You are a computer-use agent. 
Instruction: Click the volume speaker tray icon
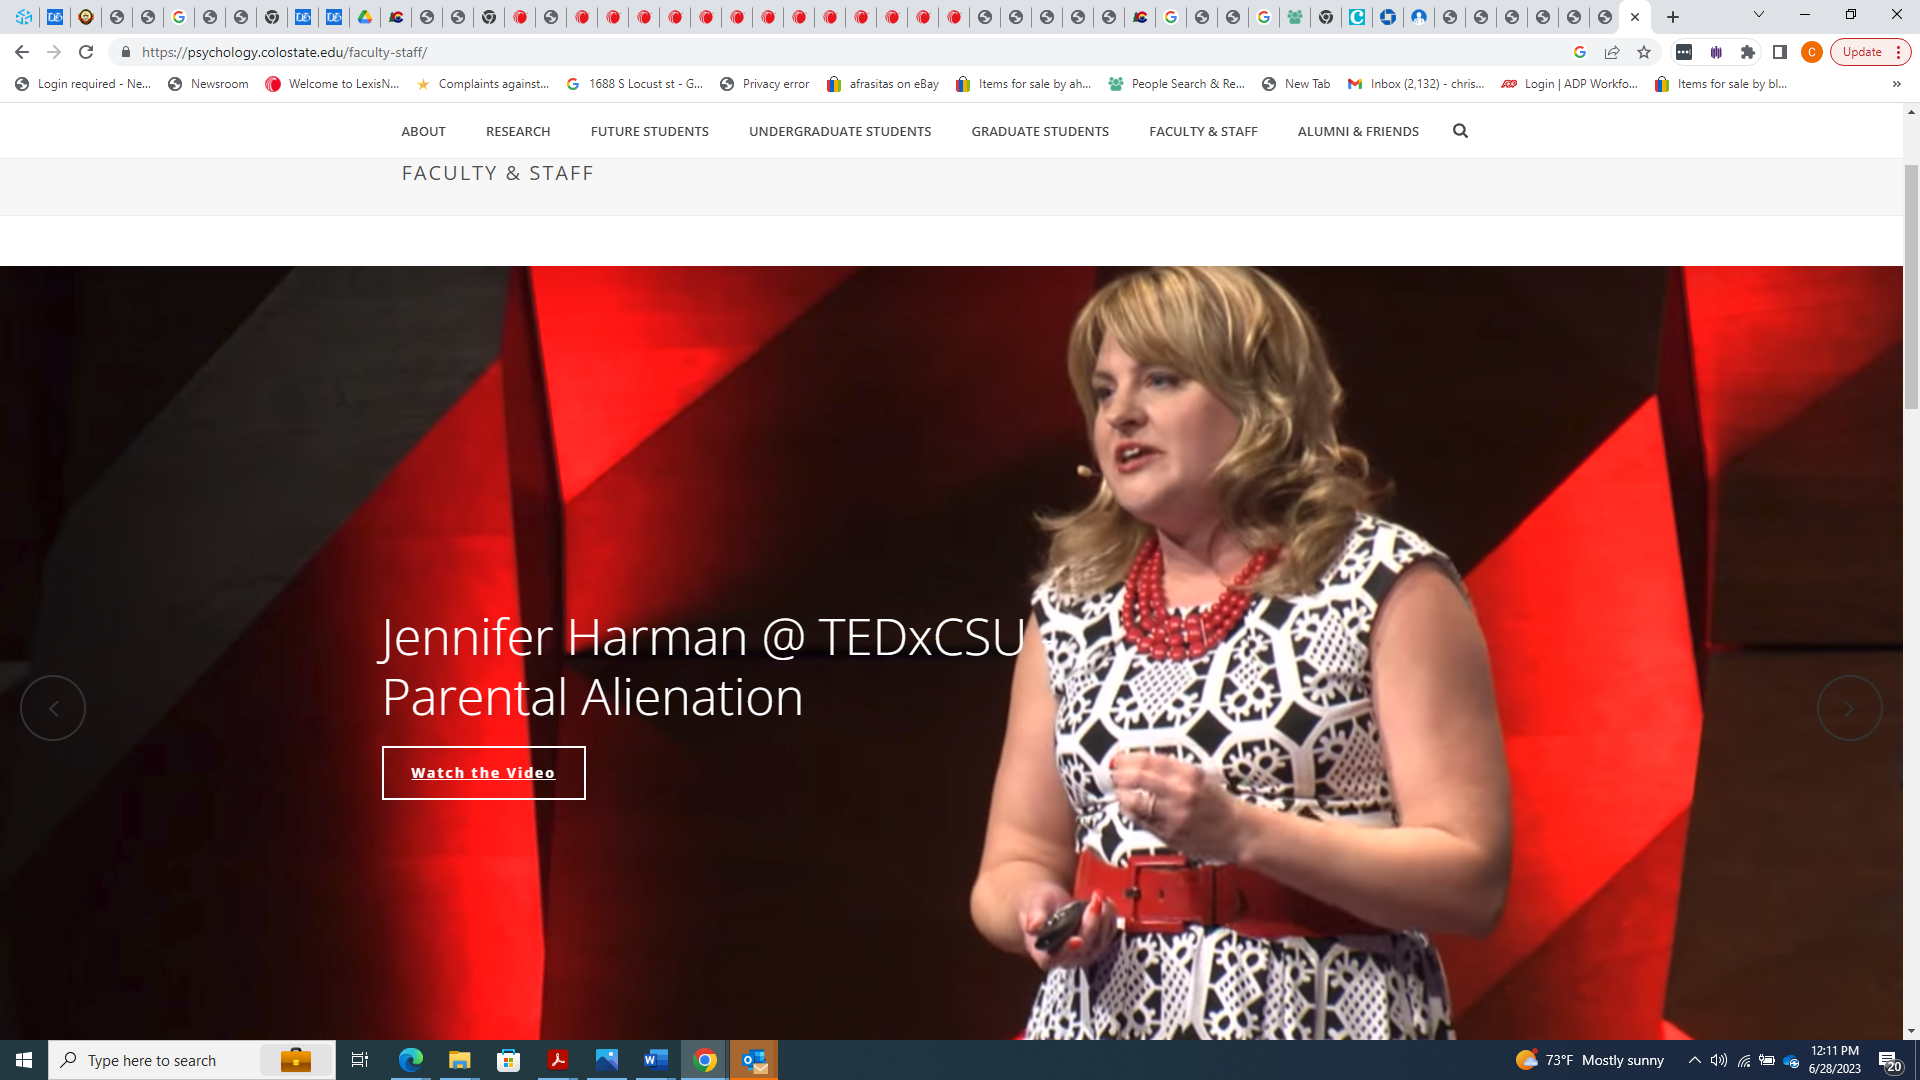click(x=1719, y=1060)
